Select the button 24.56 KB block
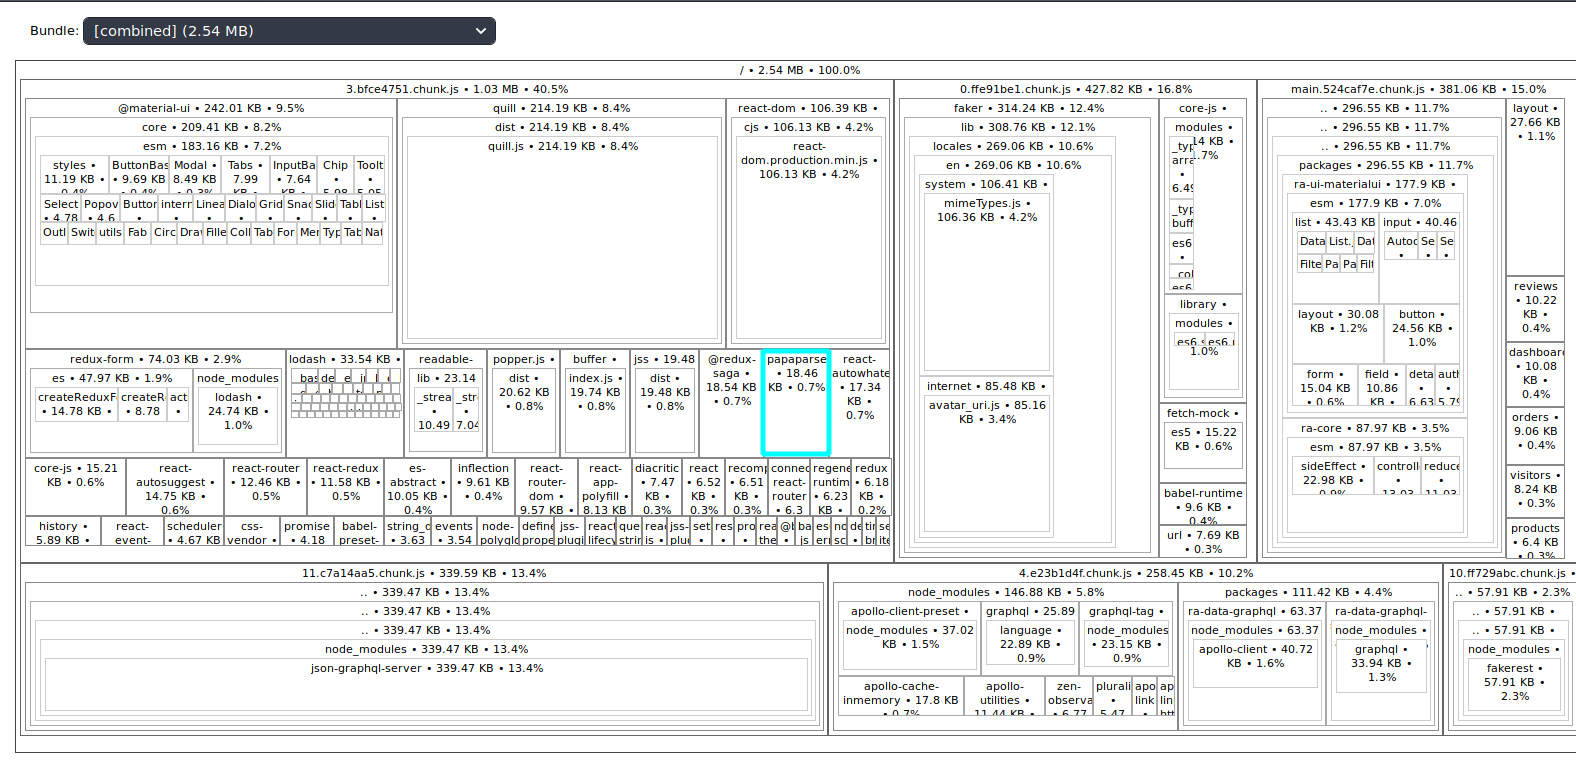Screen dimensions: 1576x767 click(1420, 334)
